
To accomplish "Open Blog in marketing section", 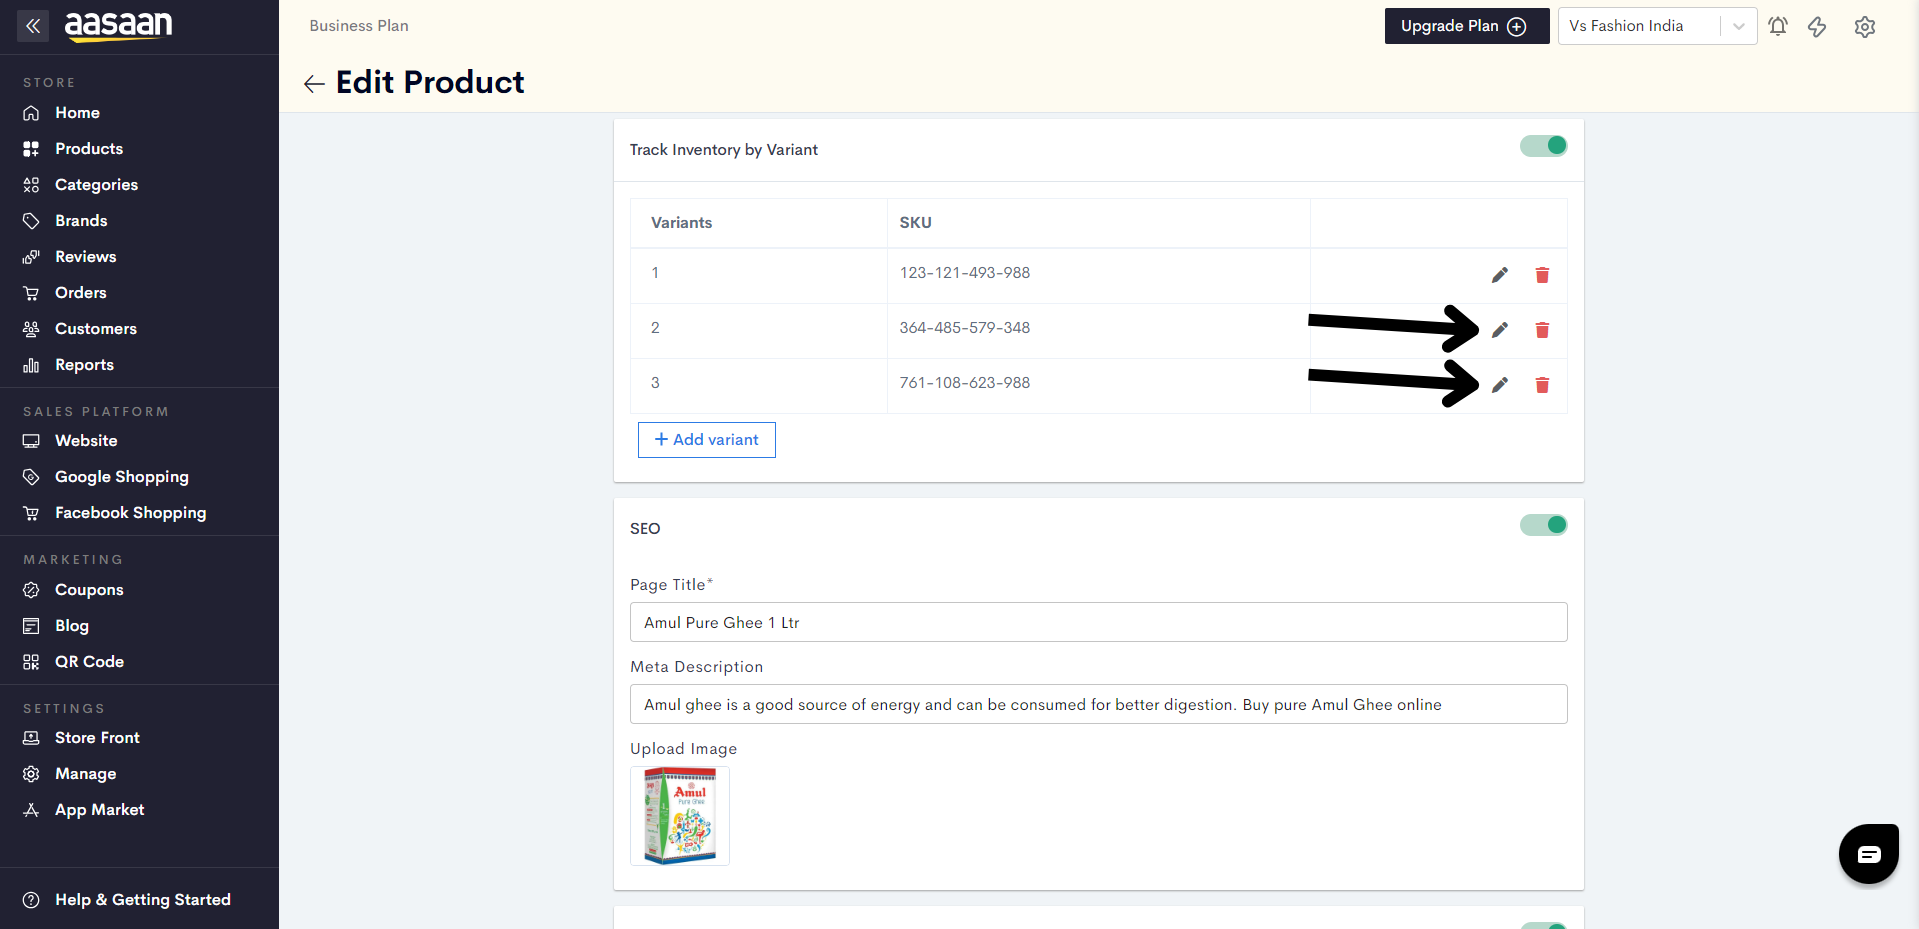I will [x=71, y=626].
